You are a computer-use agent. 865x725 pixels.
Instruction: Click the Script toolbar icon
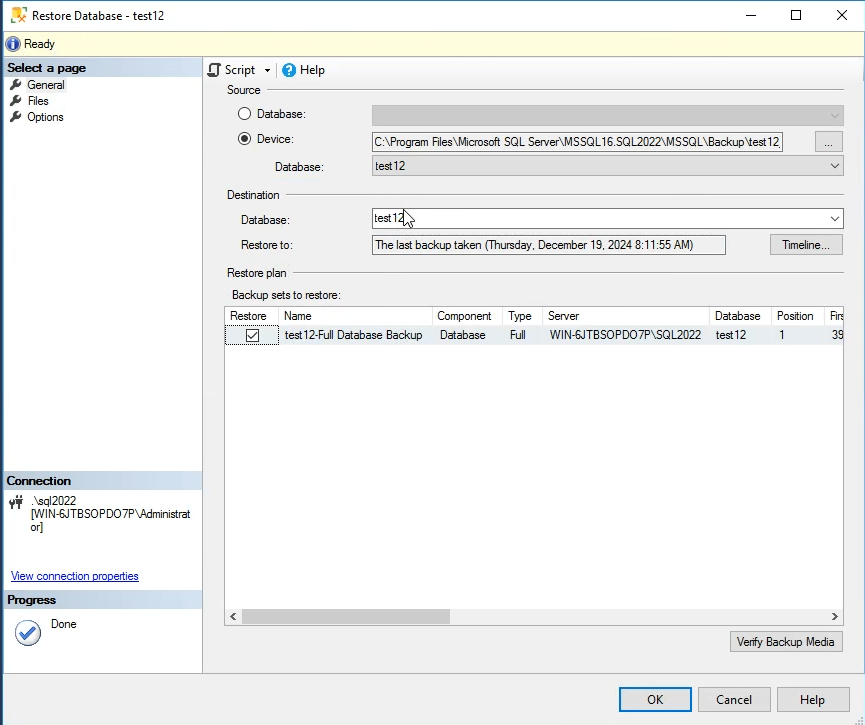(214, 70)
